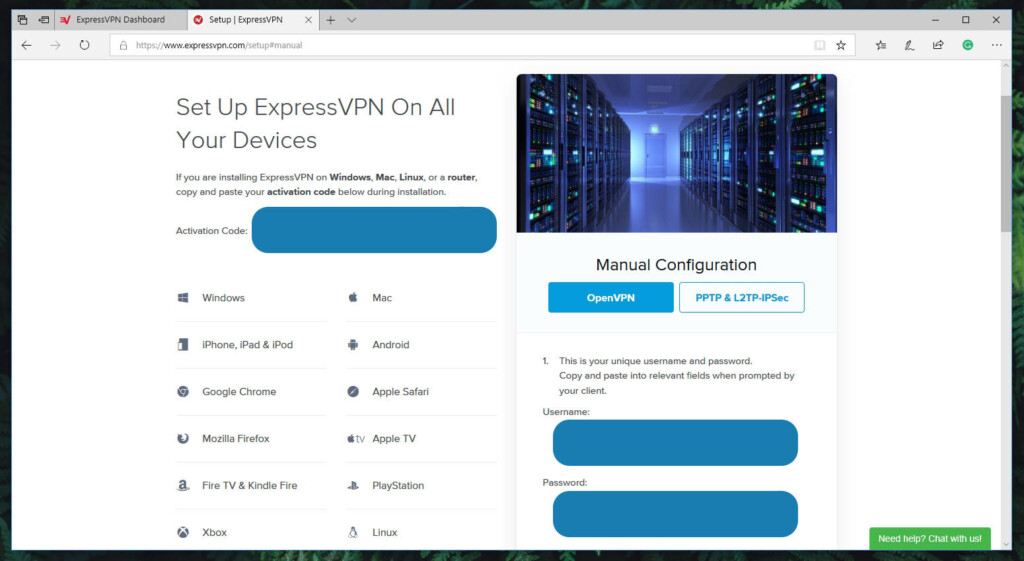This screenshot has height=561, width=1024.
Task: Open the Fire TV & Kindle Fire link
Action: 249,485
